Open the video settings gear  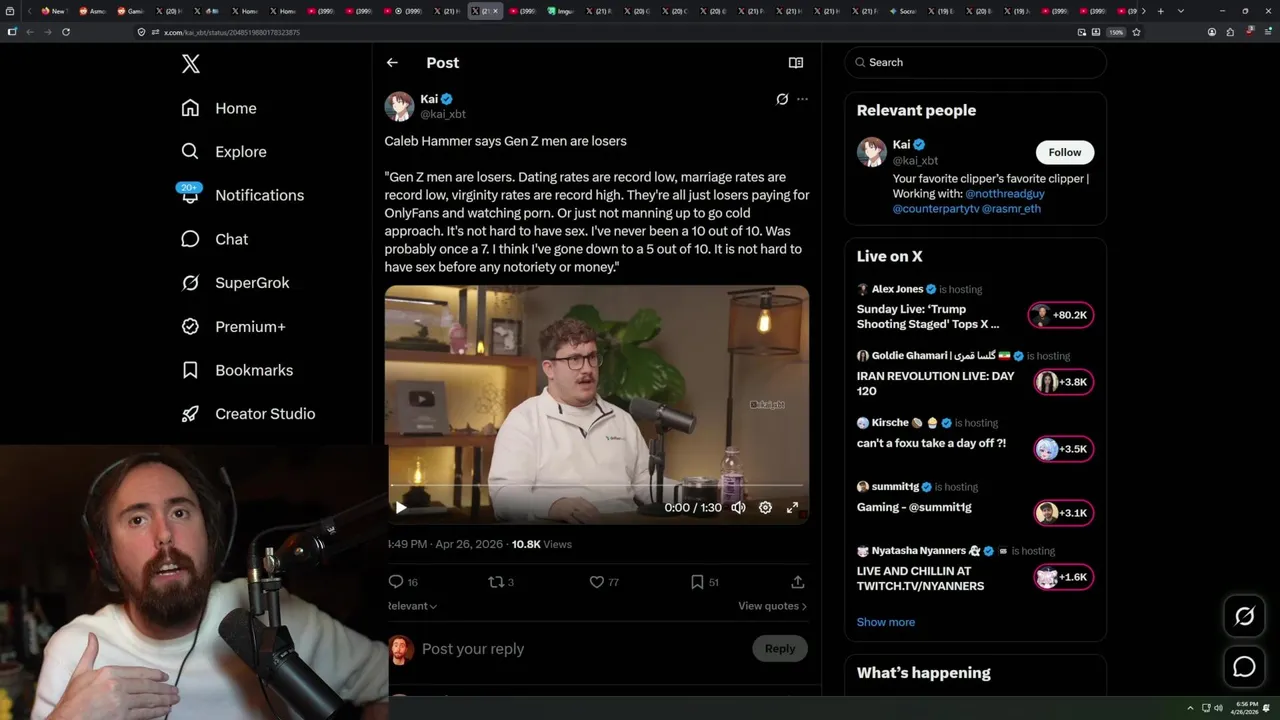click(765, 507)
